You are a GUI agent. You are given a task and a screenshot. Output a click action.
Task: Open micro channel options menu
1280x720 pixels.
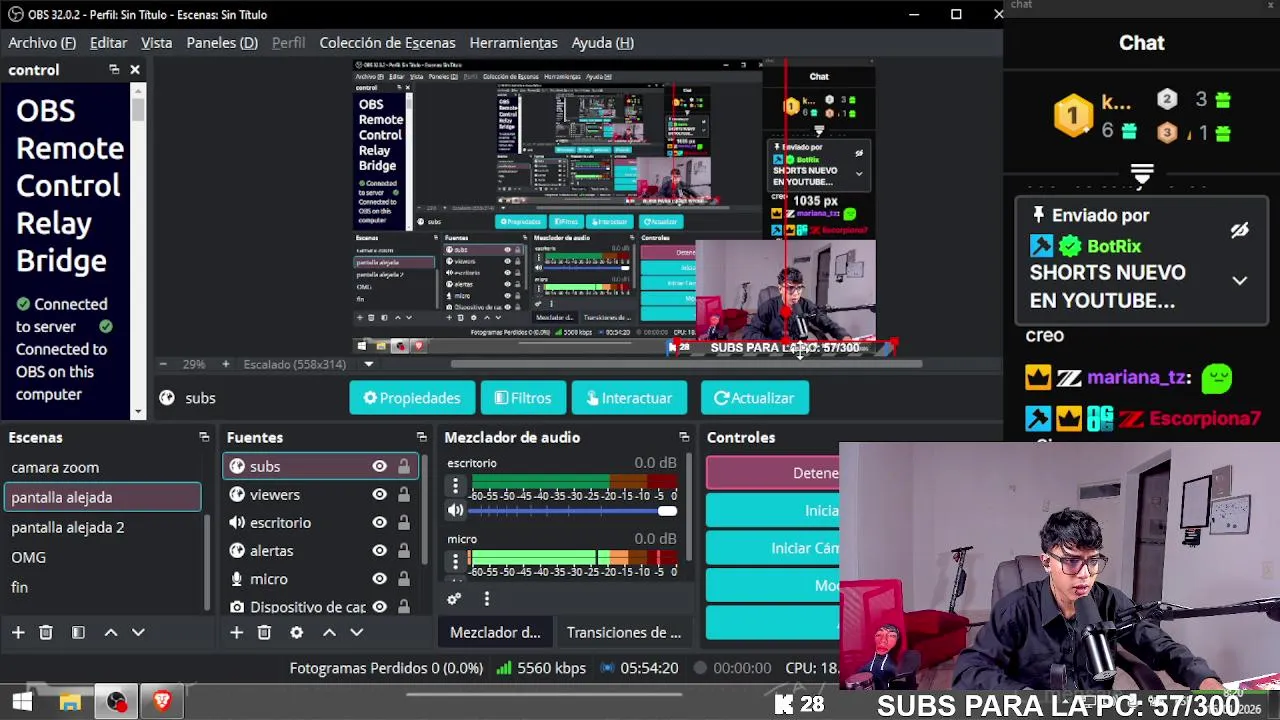tap(456, 562)
